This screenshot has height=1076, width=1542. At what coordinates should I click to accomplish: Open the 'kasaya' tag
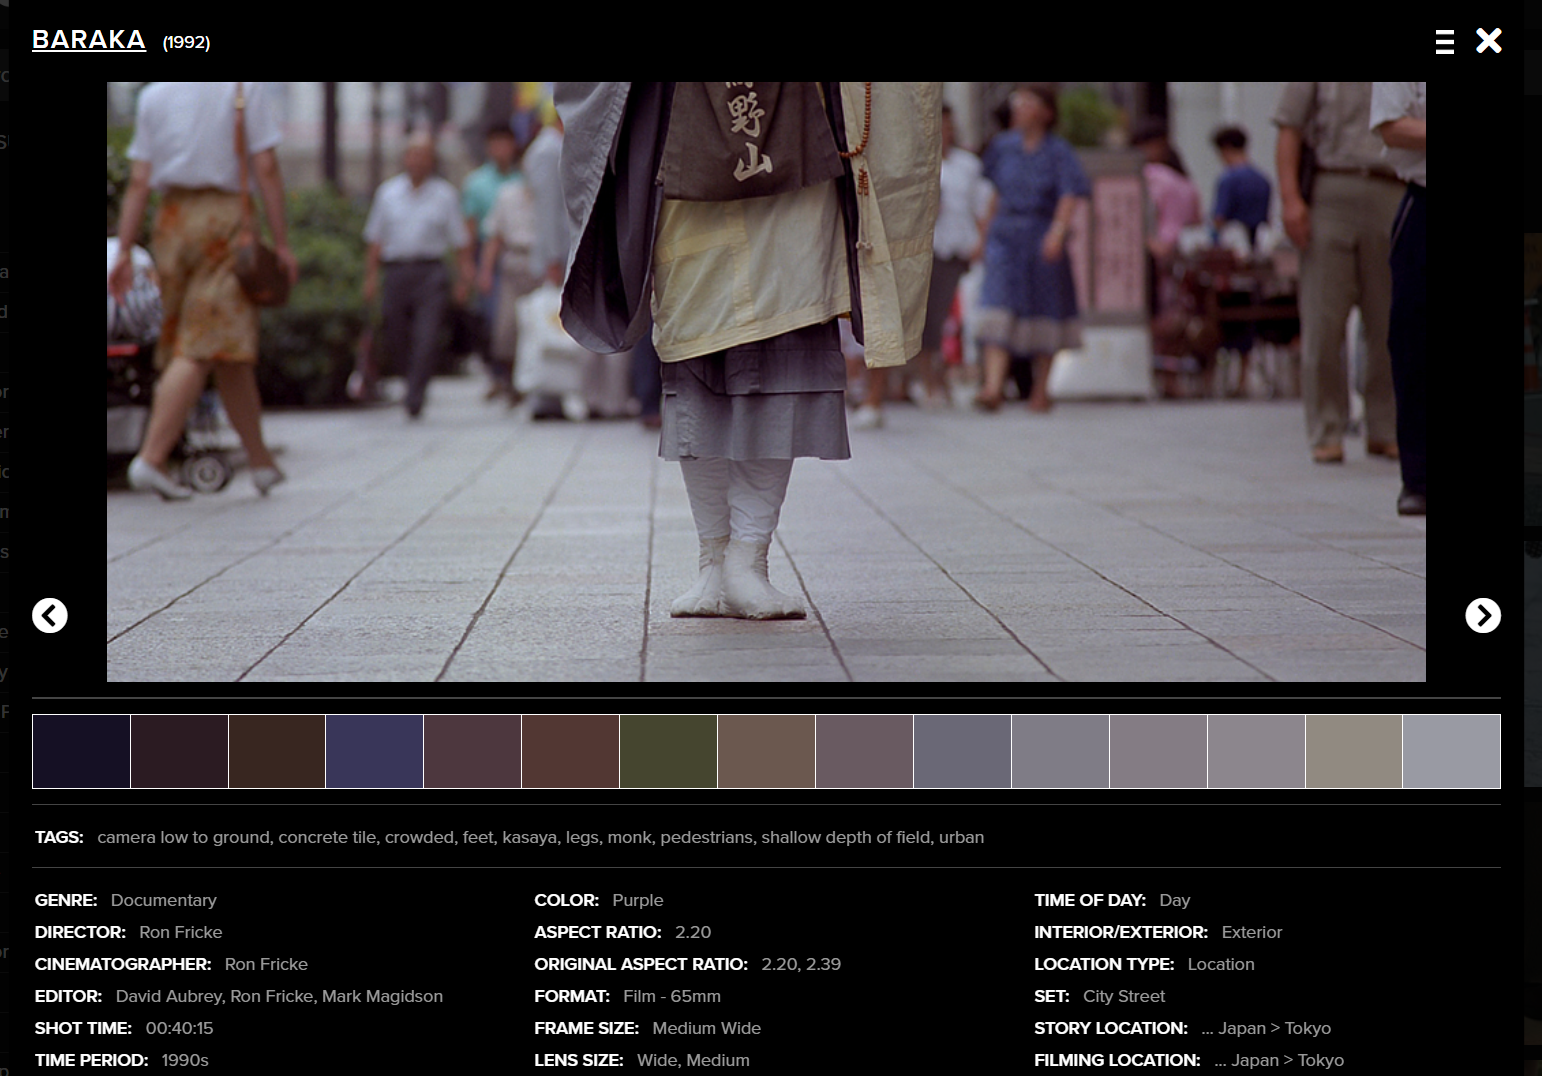[528, 837]
